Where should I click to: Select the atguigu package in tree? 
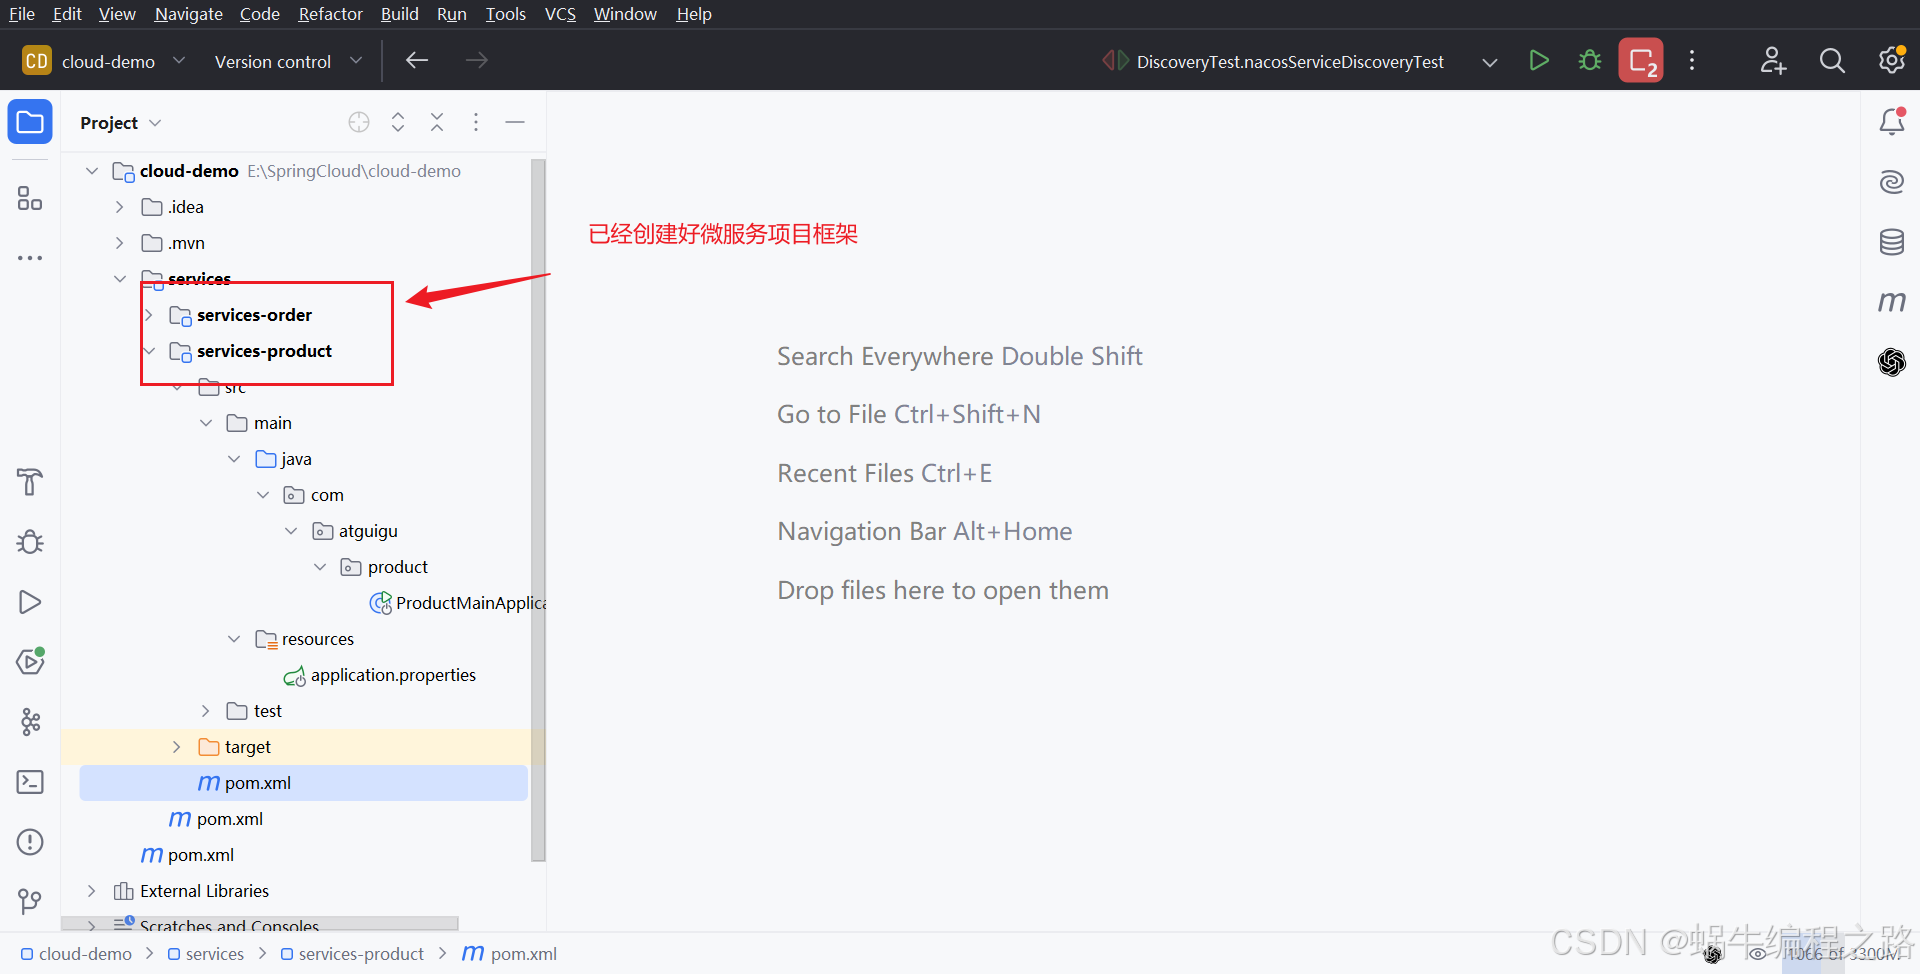pyautogui.click(x=355, y=531)
